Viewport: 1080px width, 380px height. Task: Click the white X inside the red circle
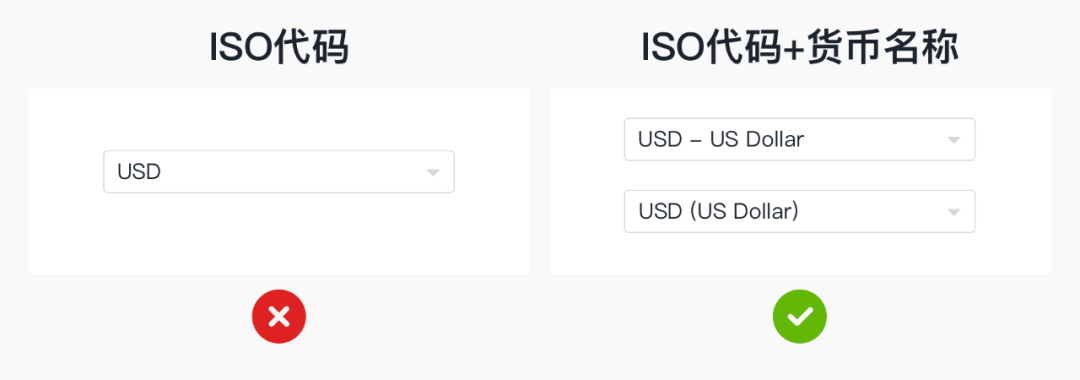(279, 317)
